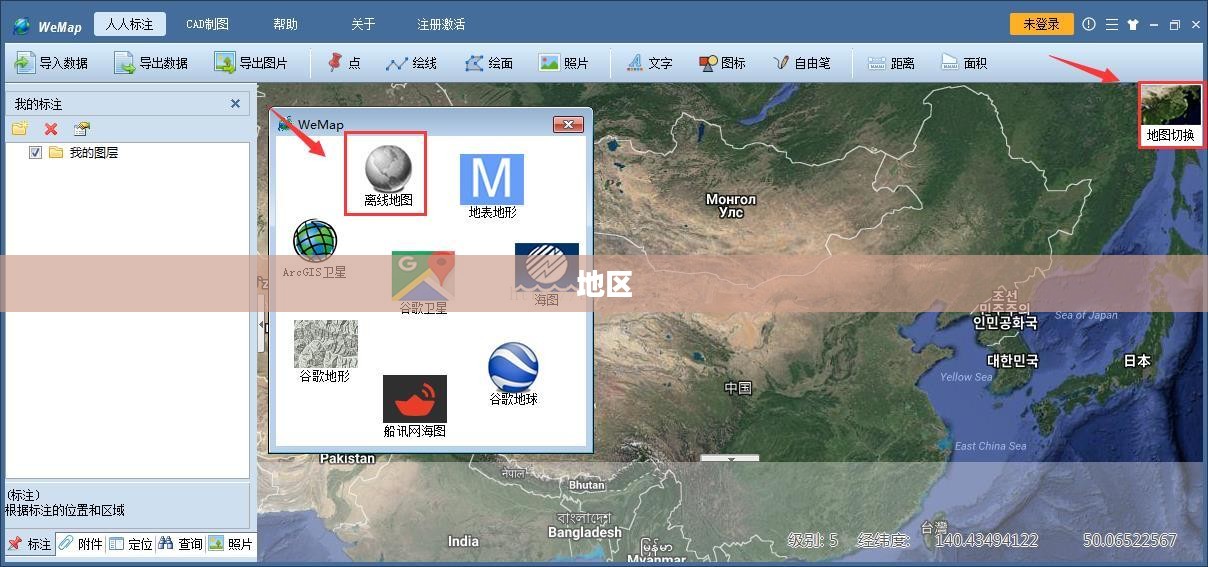Switch to the 附件 bottom tab
The width and height of the screenshot is (1208, 567).
point(80,544)
